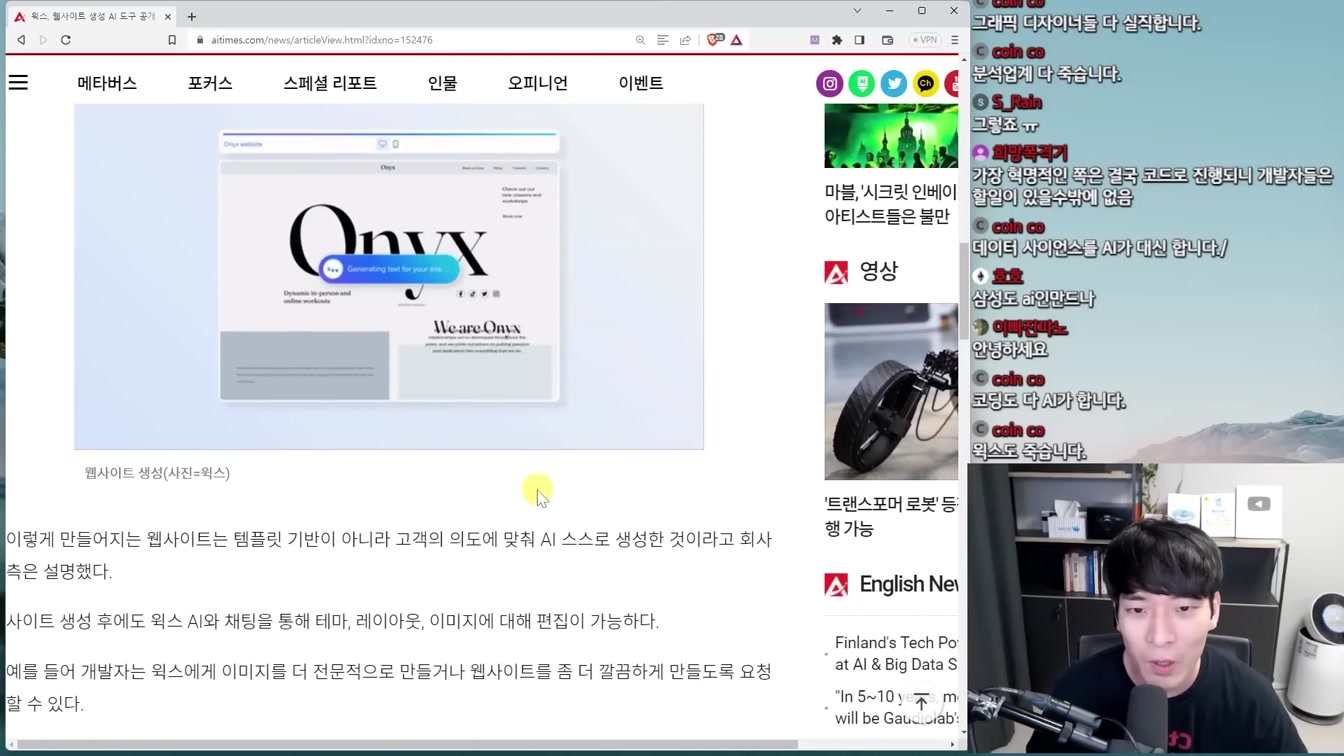Open the wheeled robot video thumbnail
The height and width of the screenshot is (756, 1344).
tap(891, 391)
